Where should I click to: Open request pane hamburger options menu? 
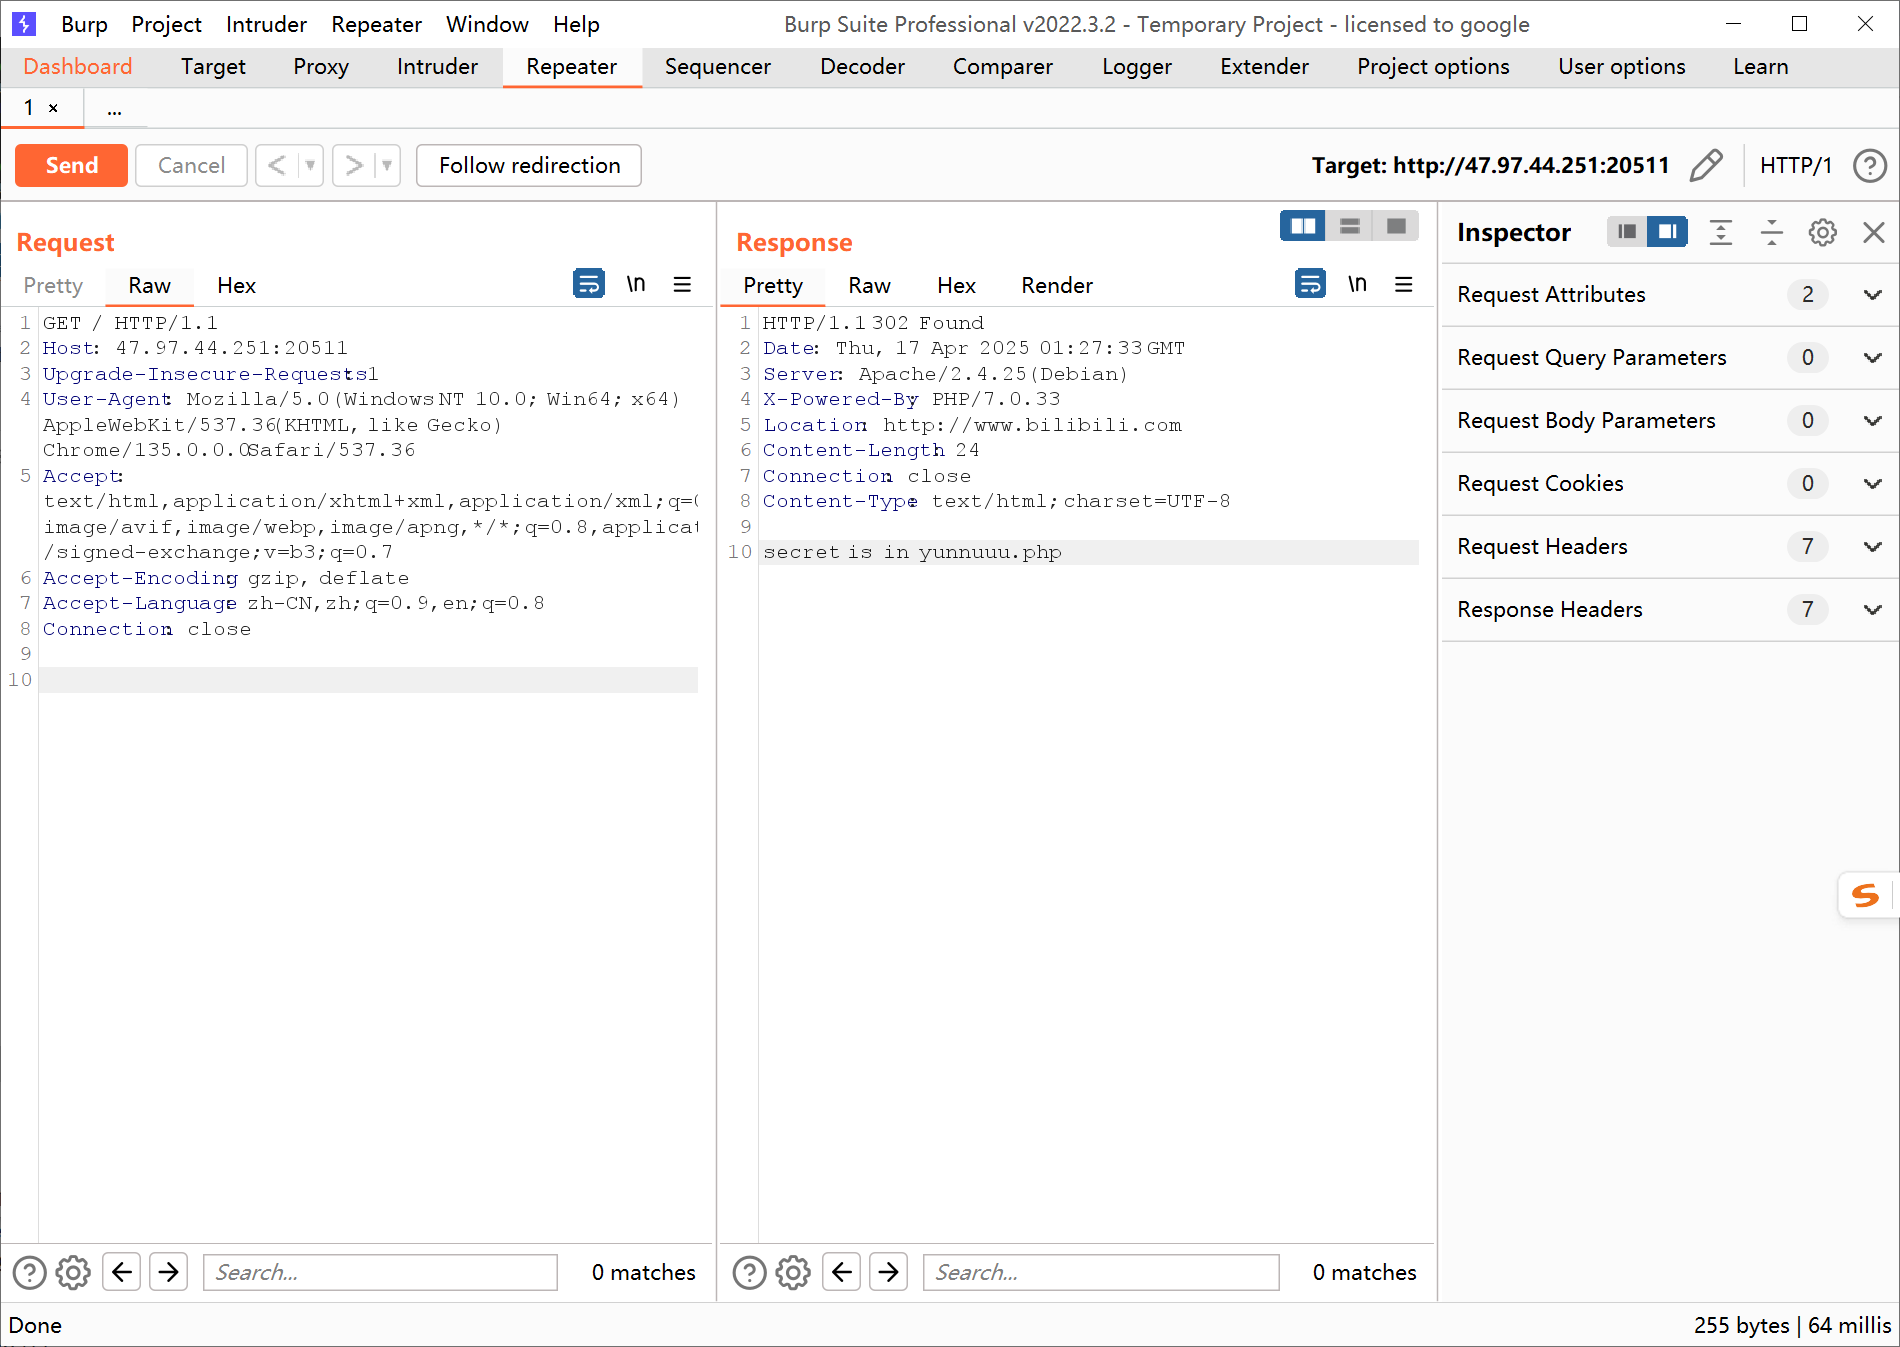pos(682,285)
